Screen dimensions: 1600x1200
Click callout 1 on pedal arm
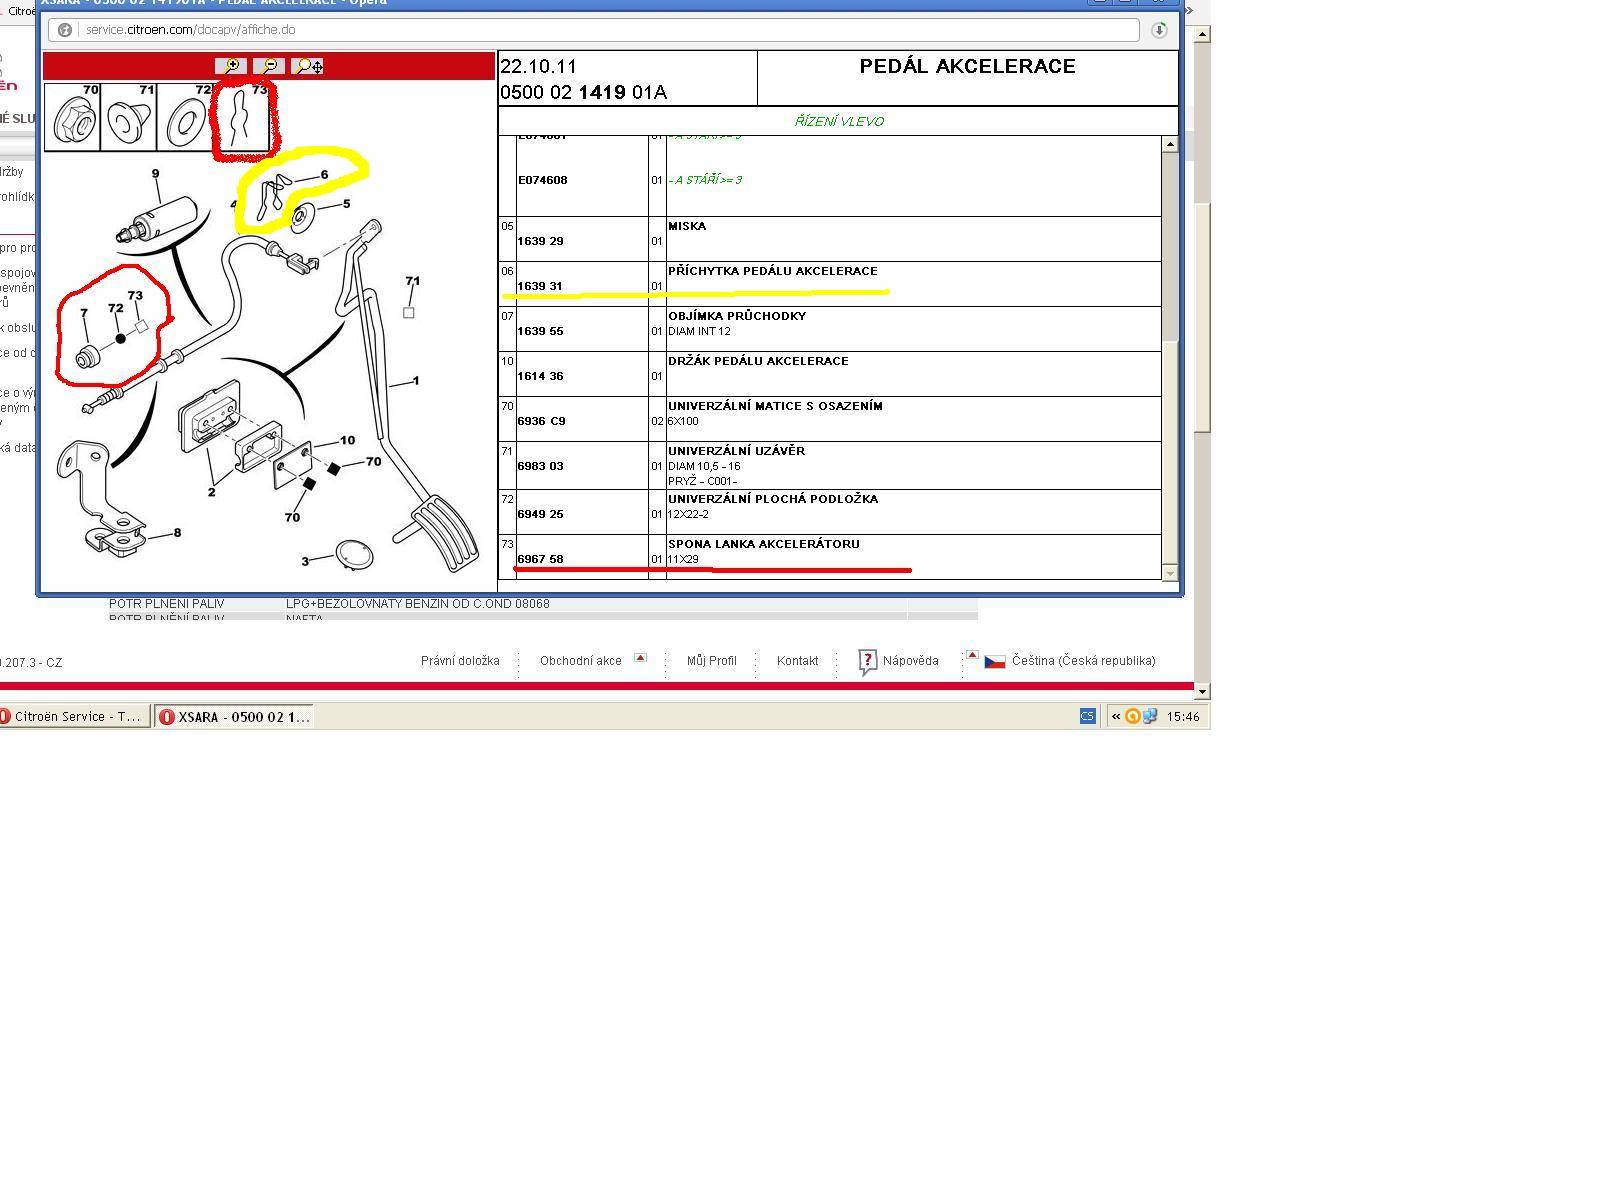click(x=415, y=380)
